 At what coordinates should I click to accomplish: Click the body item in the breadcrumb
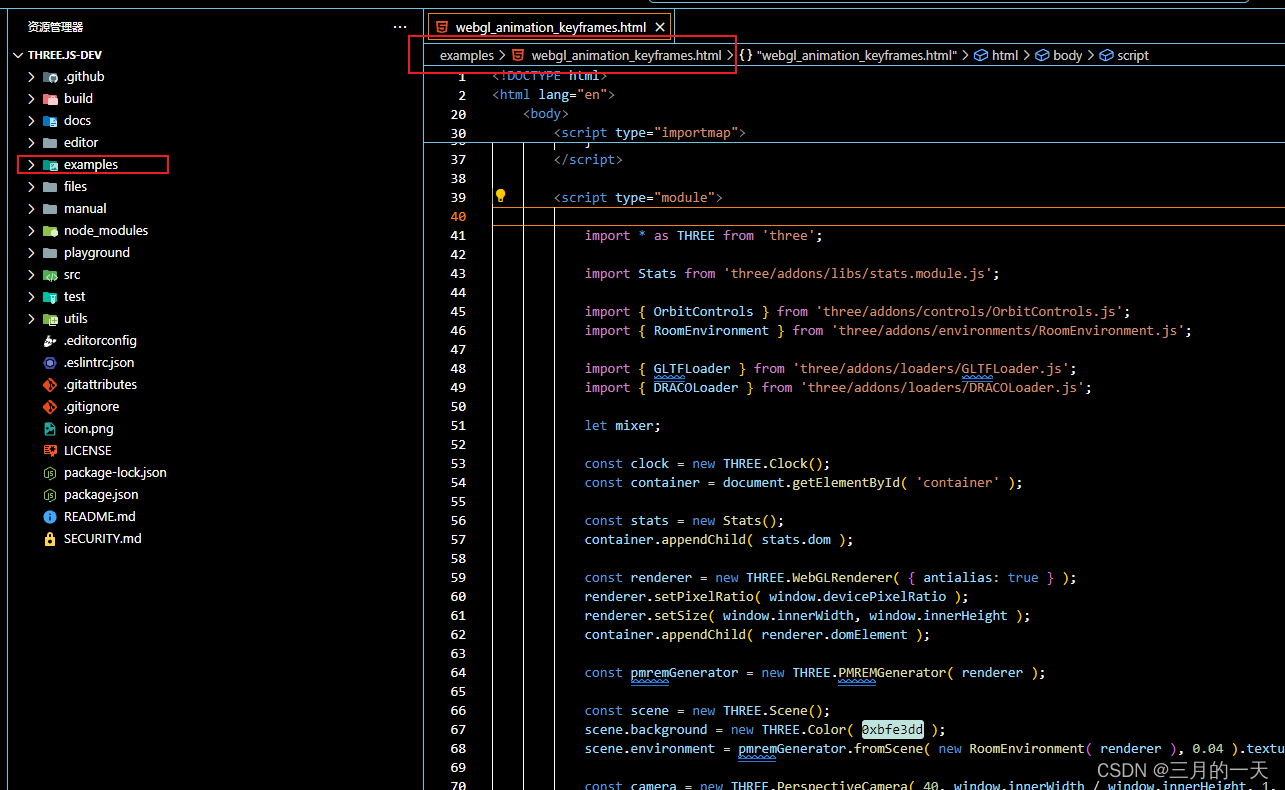[x=1067, y=55]
